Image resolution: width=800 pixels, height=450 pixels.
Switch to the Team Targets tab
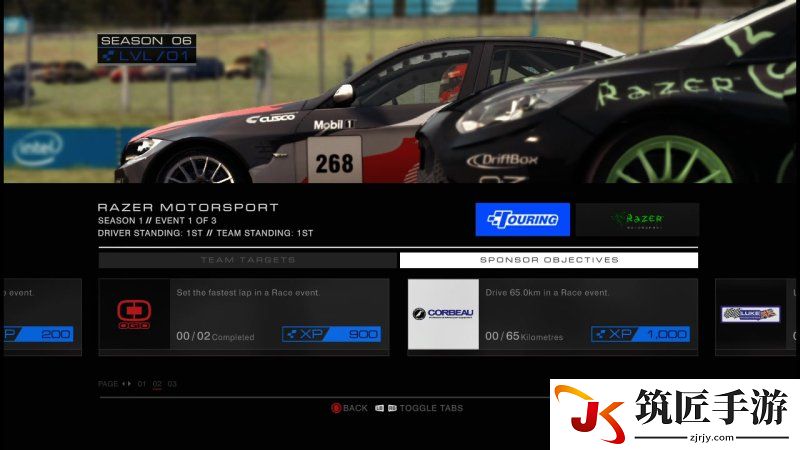(248, 260)
